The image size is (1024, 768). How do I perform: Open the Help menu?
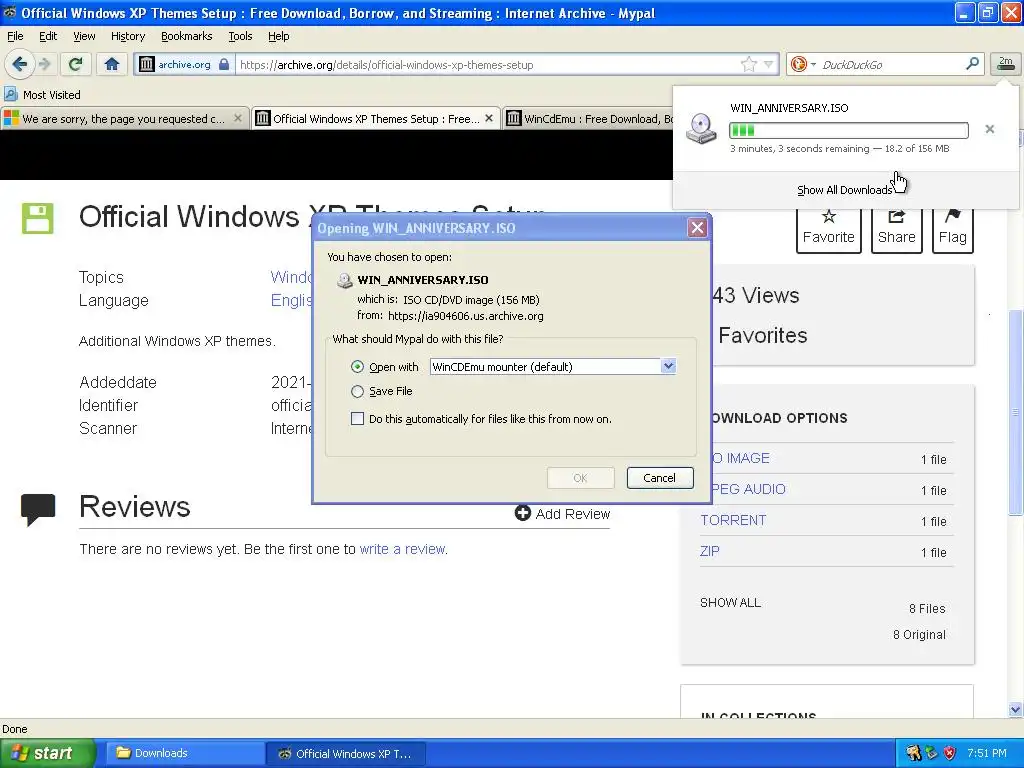[278, 36]
